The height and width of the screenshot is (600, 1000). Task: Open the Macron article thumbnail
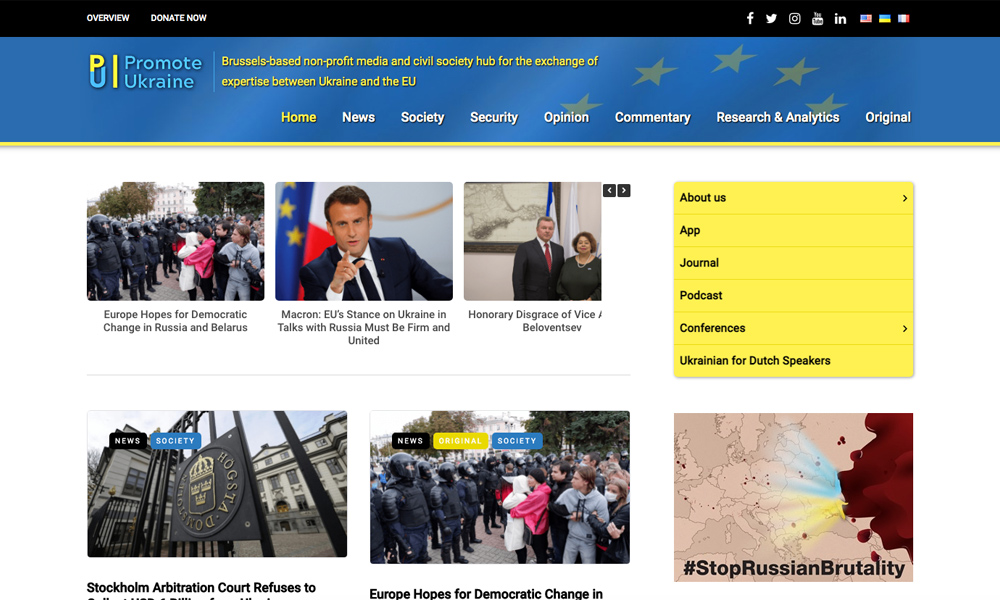pos(363,241)
